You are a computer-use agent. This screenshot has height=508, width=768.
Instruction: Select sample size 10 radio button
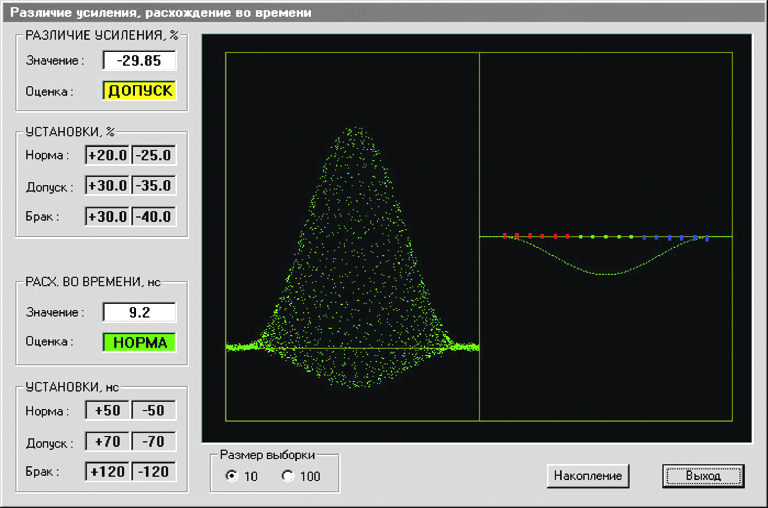click(232, 476)
